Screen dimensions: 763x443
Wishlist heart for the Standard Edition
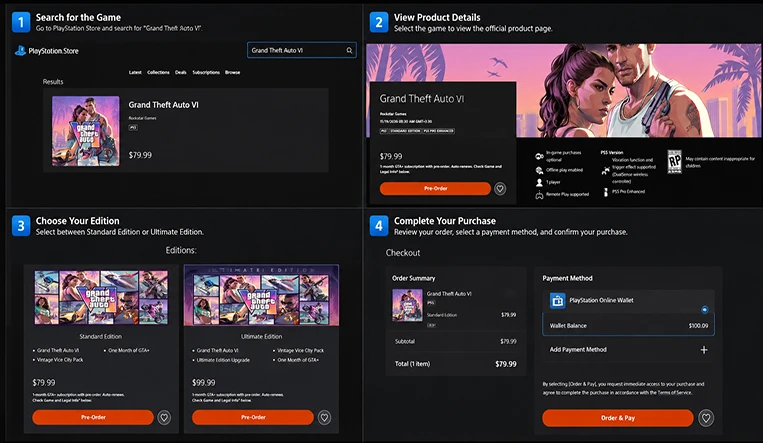point(164,417)
